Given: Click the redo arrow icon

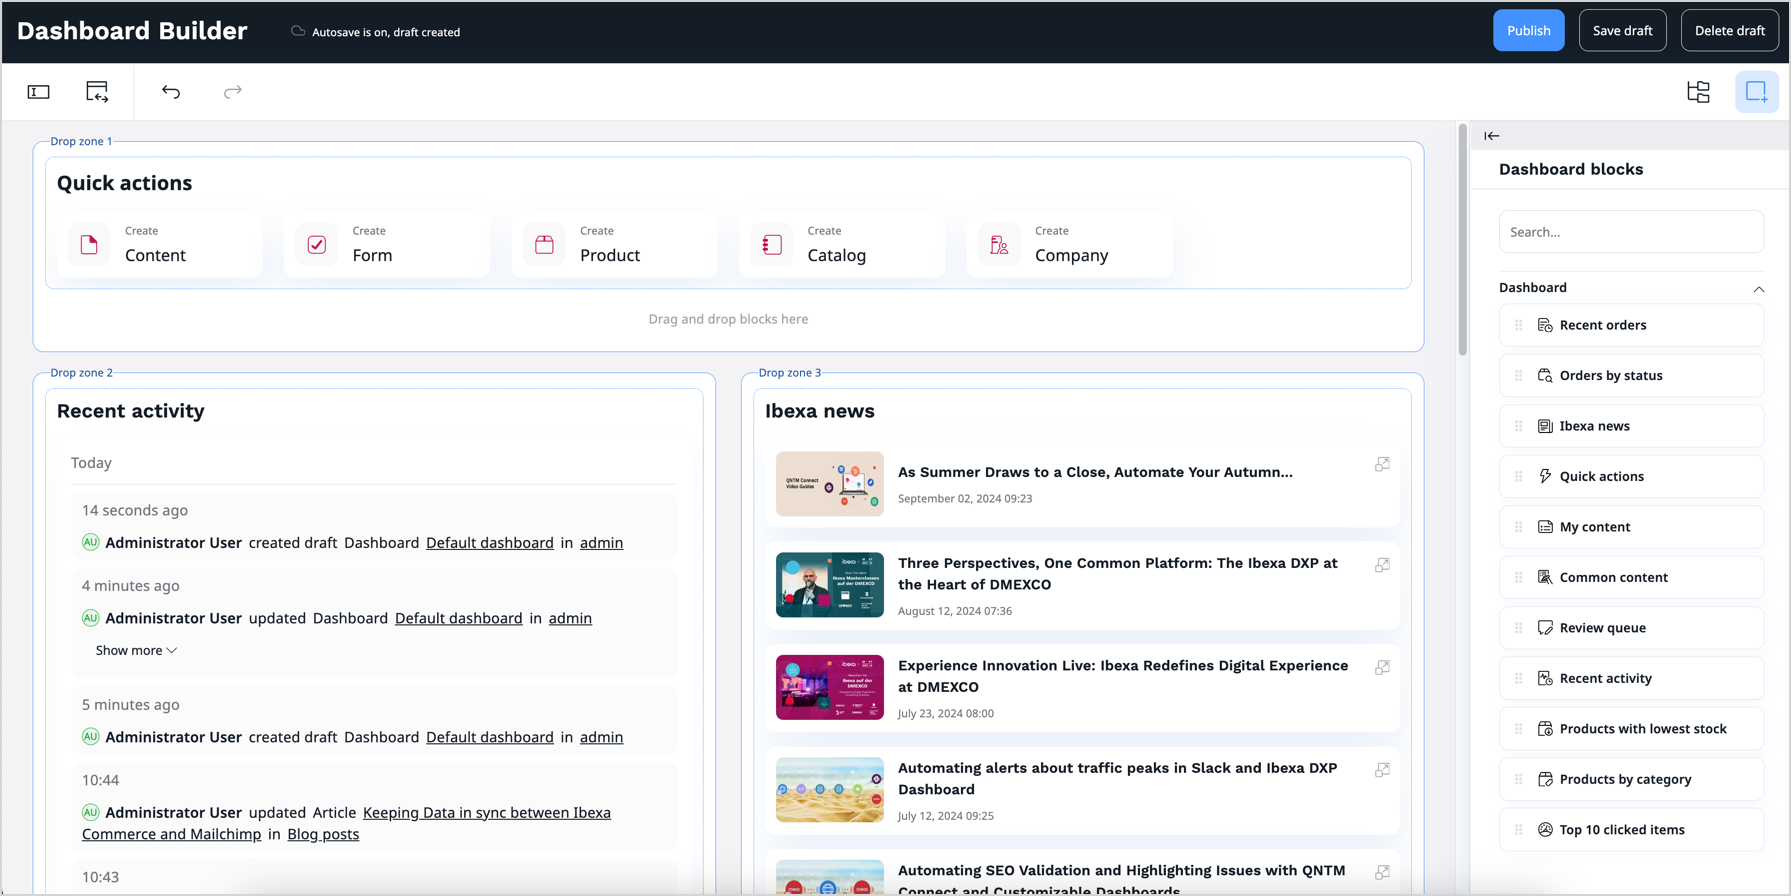Looking at the screenshot, I should point(233,92).
